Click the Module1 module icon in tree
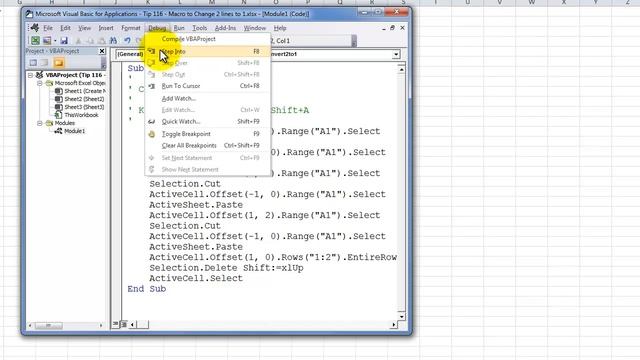Image resolution: width=640 pixels, height=360 pixels. coord(58,131)
